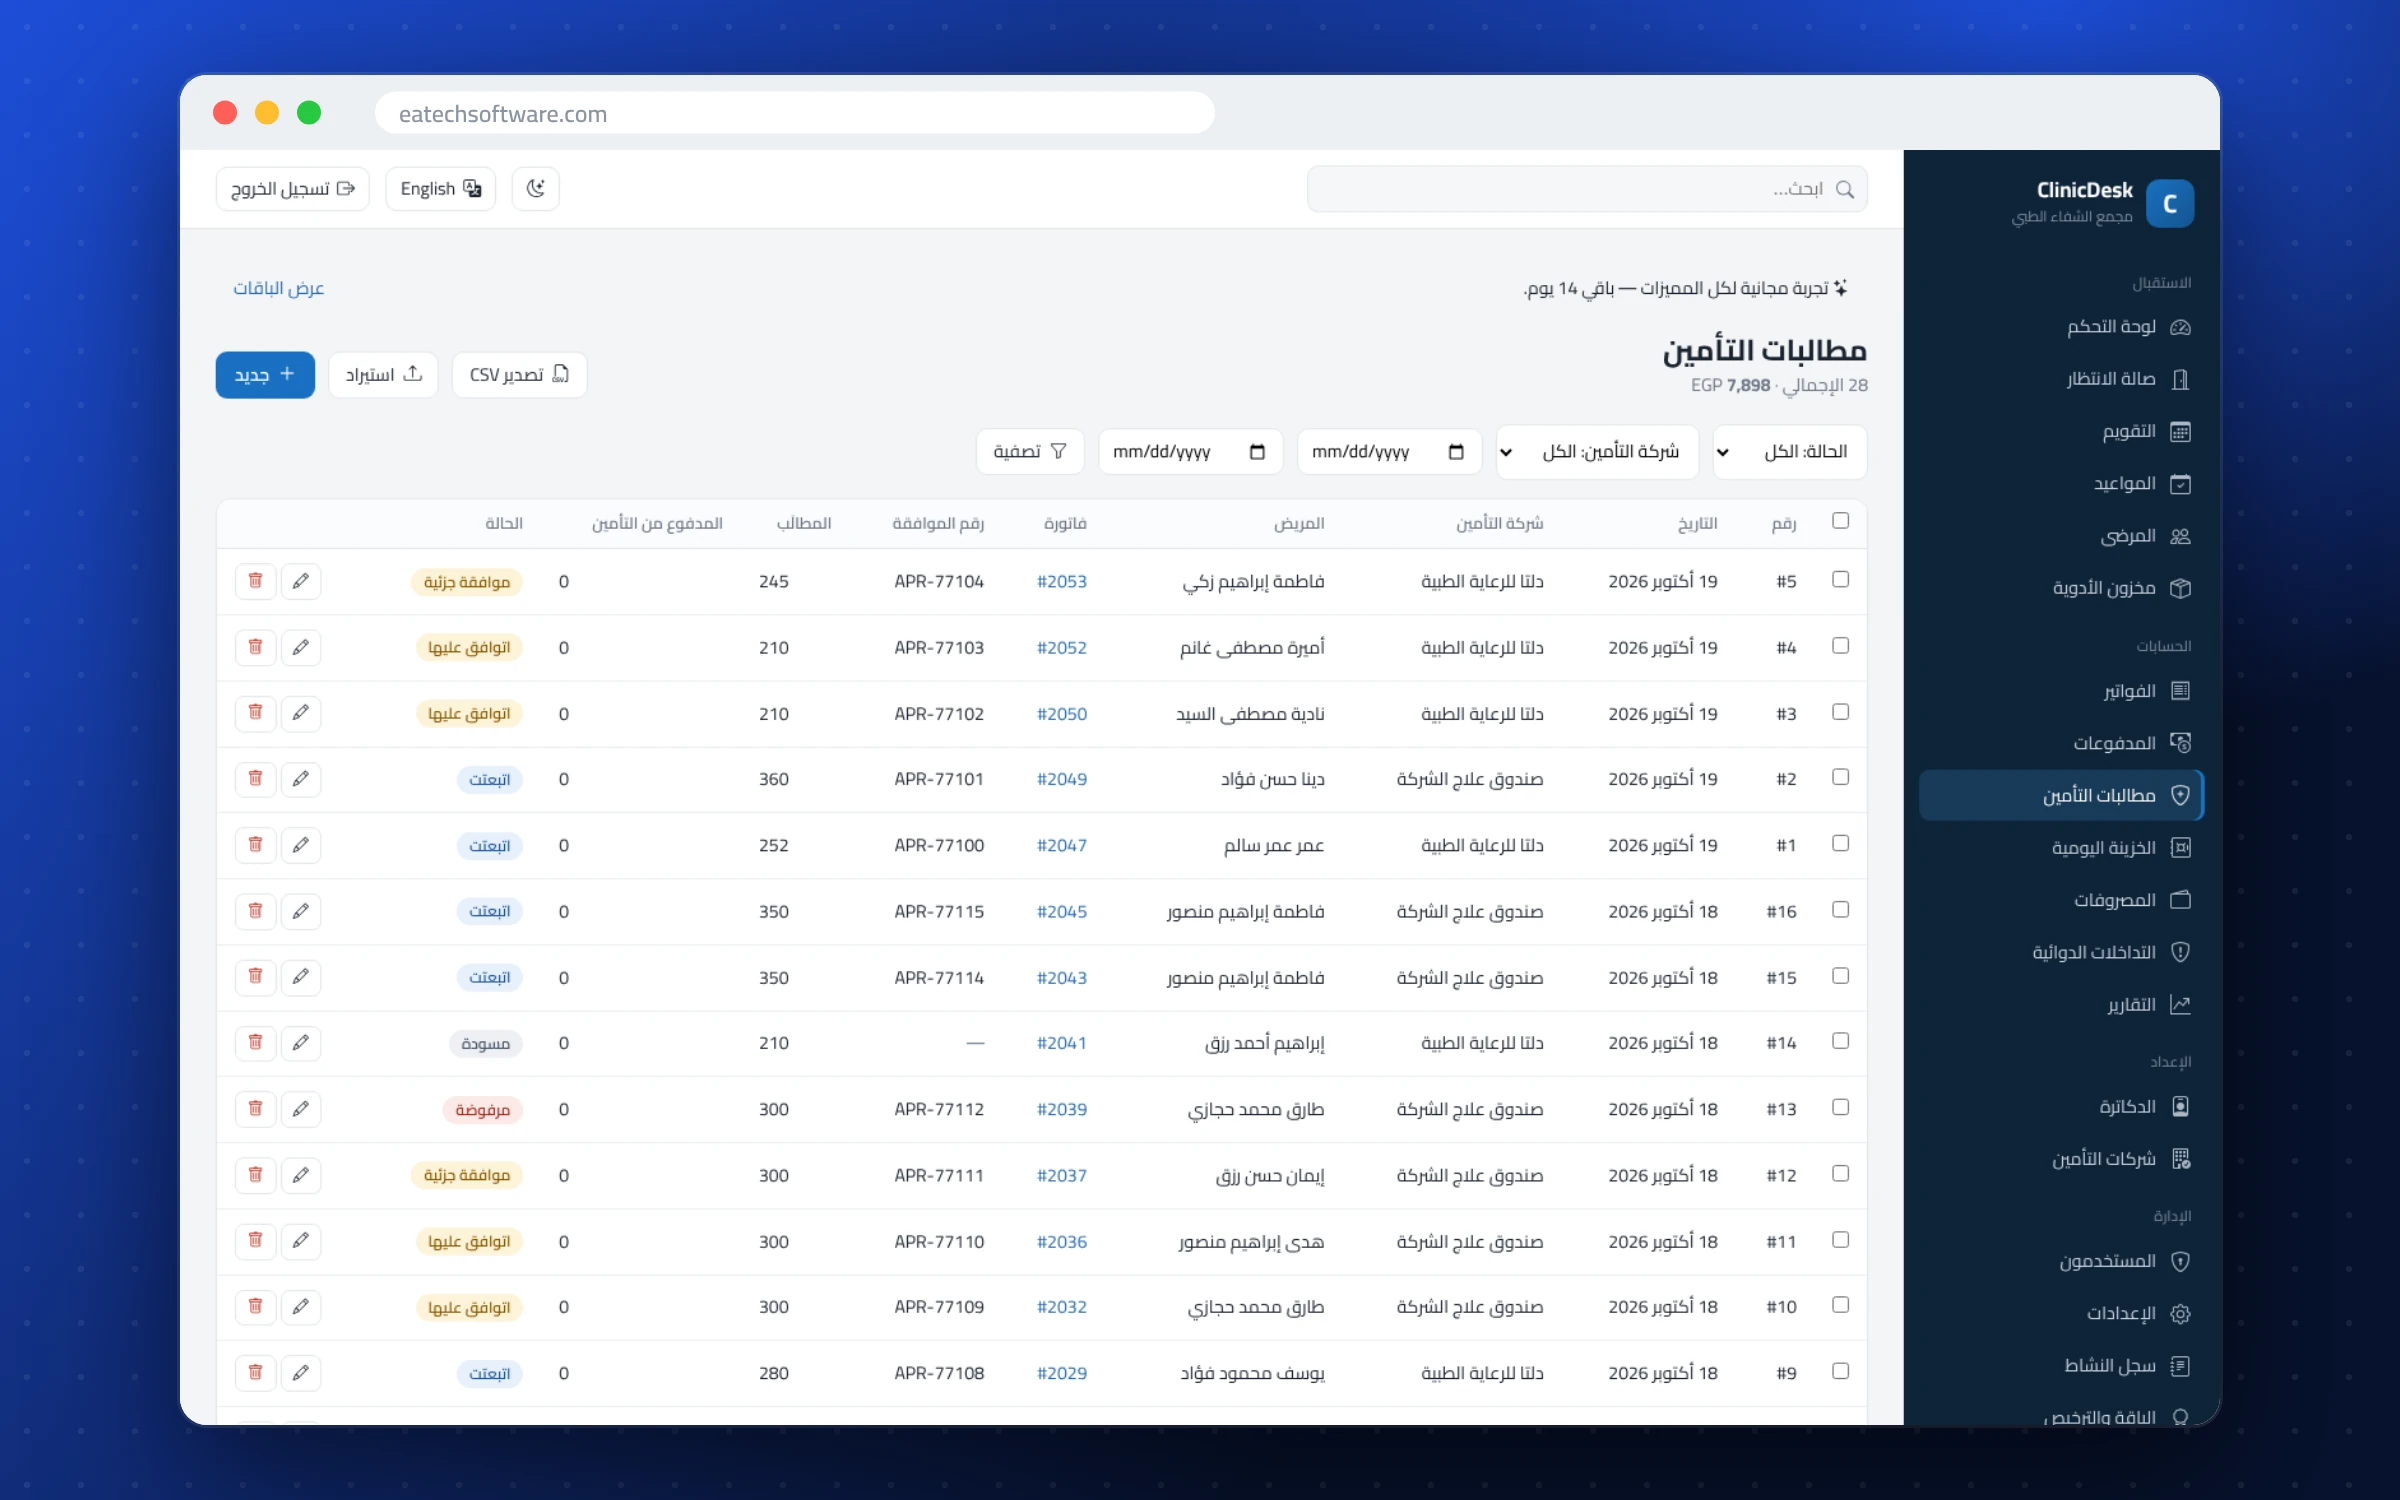Tick the checkbox for claim #13
The height and width of the screenshot is (1500, 2400).
click(x=1840, y=1108)
